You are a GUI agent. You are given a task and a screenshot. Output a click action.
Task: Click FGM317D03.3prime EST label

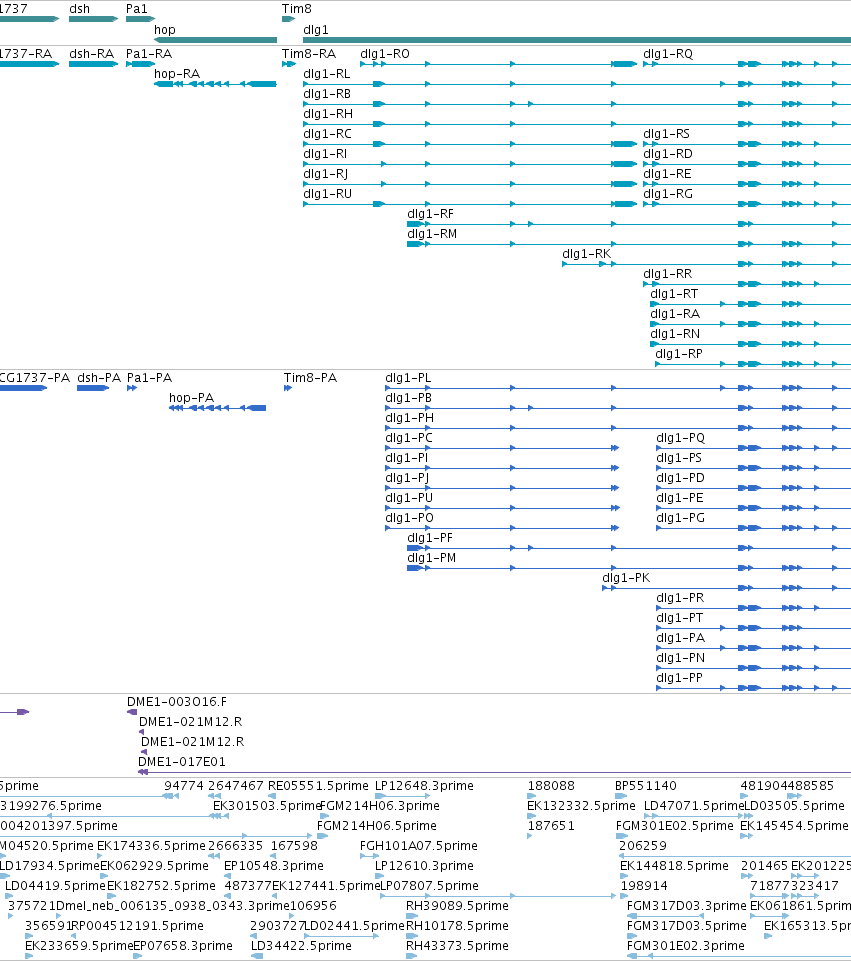(686, 905)
